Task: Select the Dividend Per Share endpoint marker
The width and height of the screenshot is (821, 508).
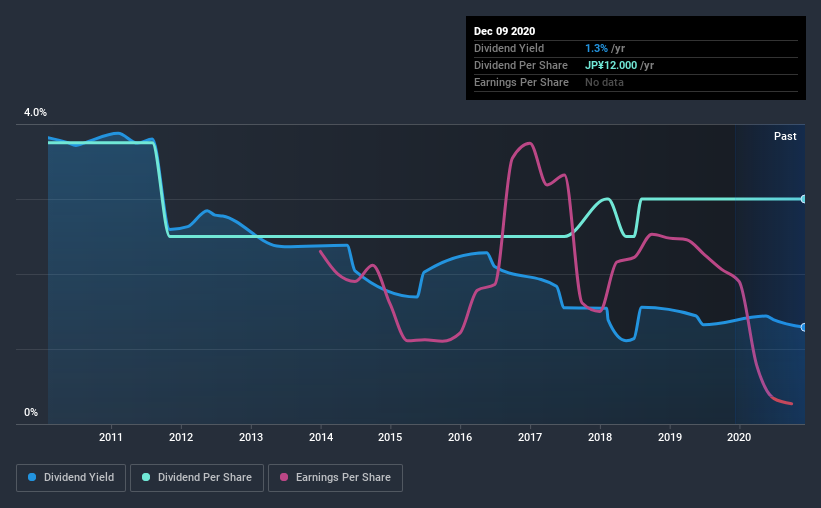Action: click(x=804, y=199)
